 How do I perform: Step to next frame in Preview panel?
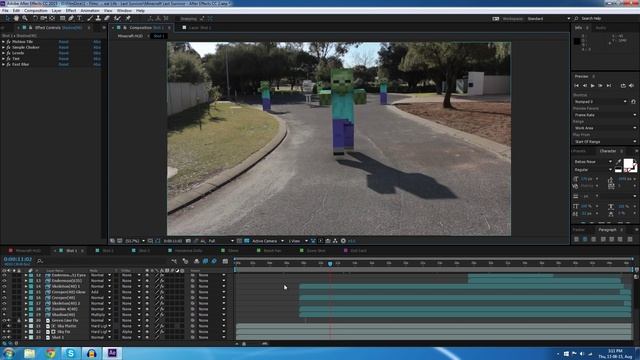[x=600, y=86]
